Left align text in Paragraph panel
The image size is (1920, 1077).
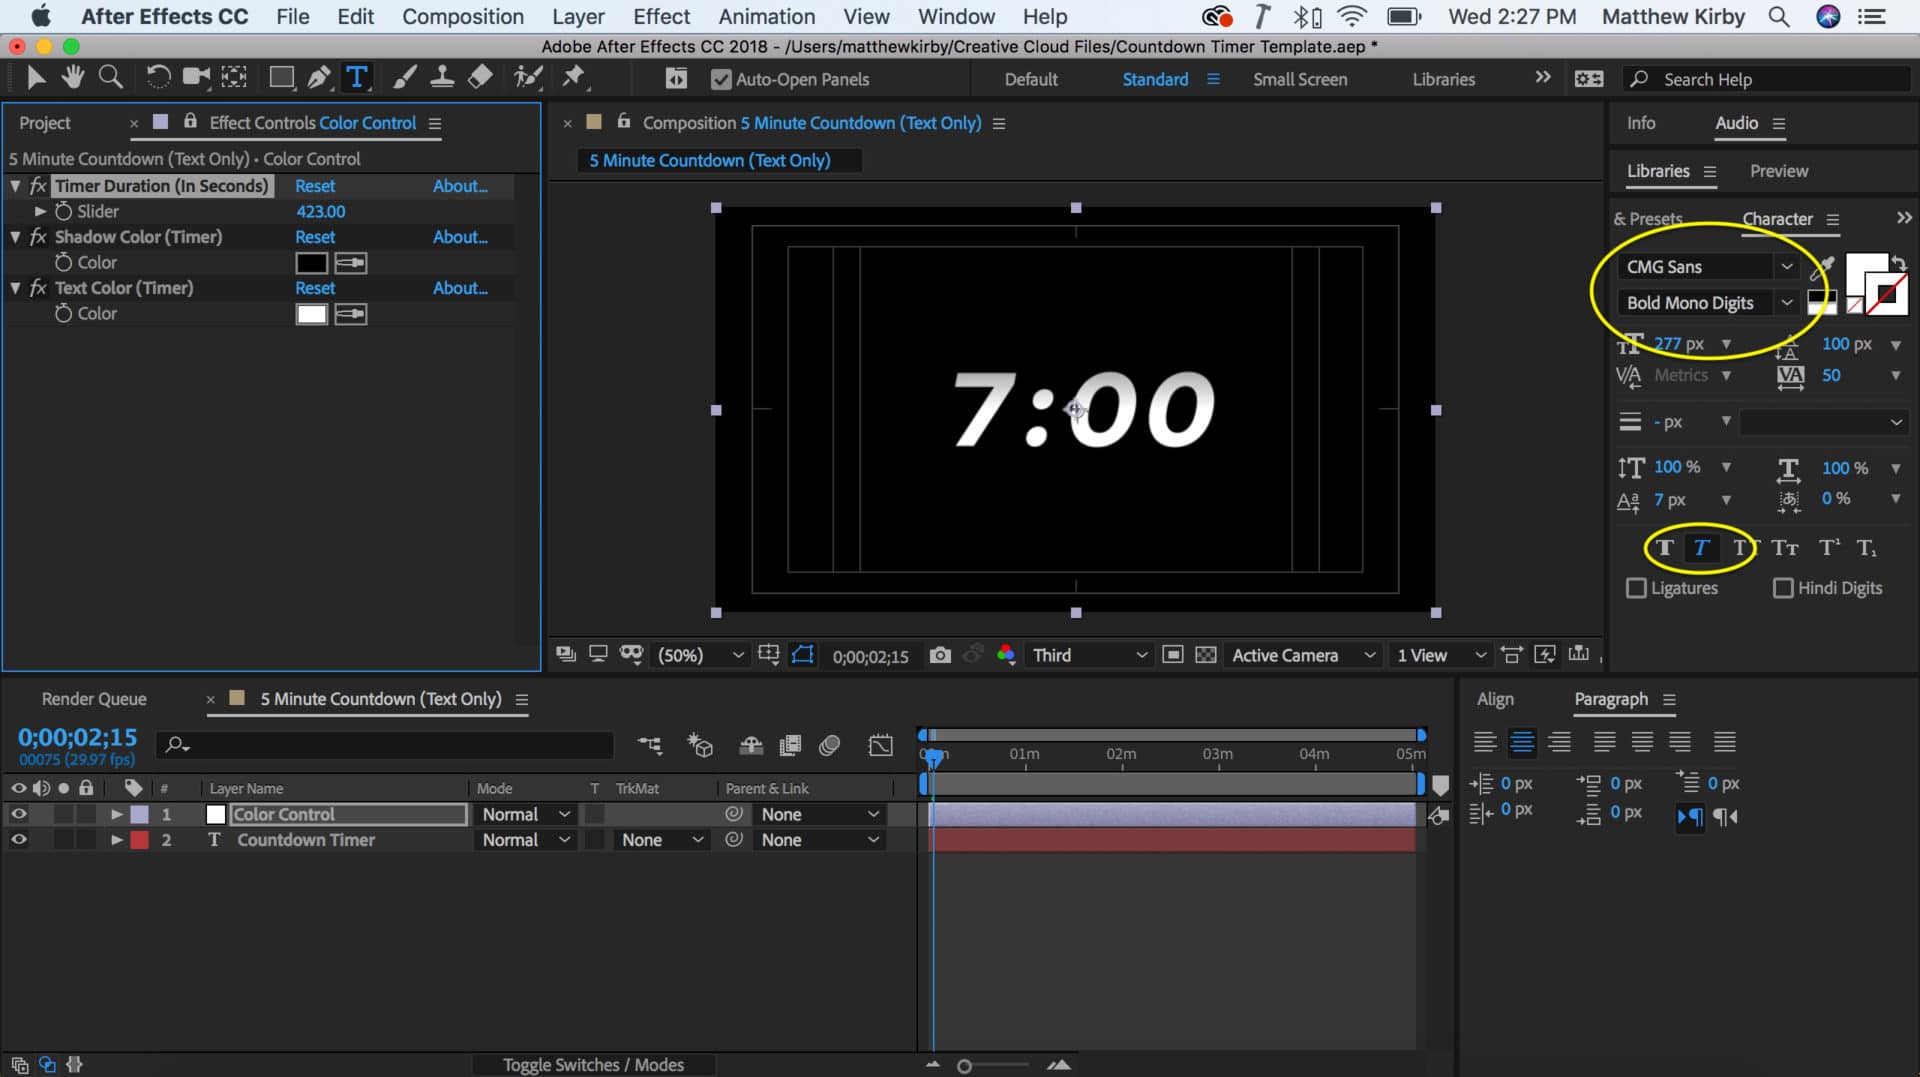tap(1485, 742)
